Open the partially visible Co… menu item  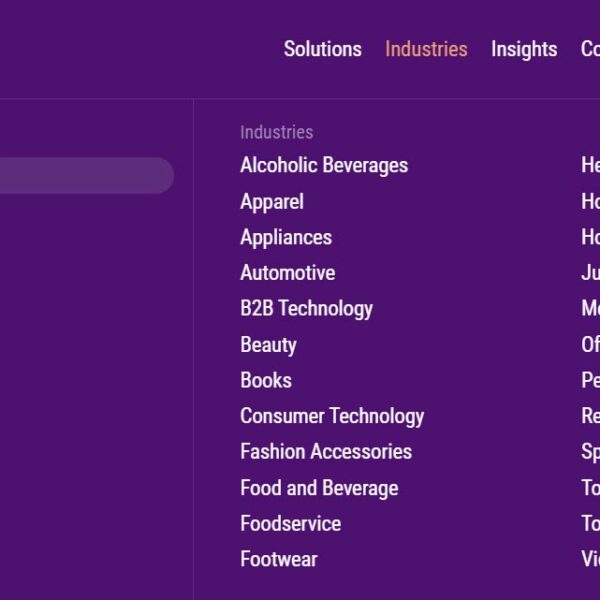(590, 49)
